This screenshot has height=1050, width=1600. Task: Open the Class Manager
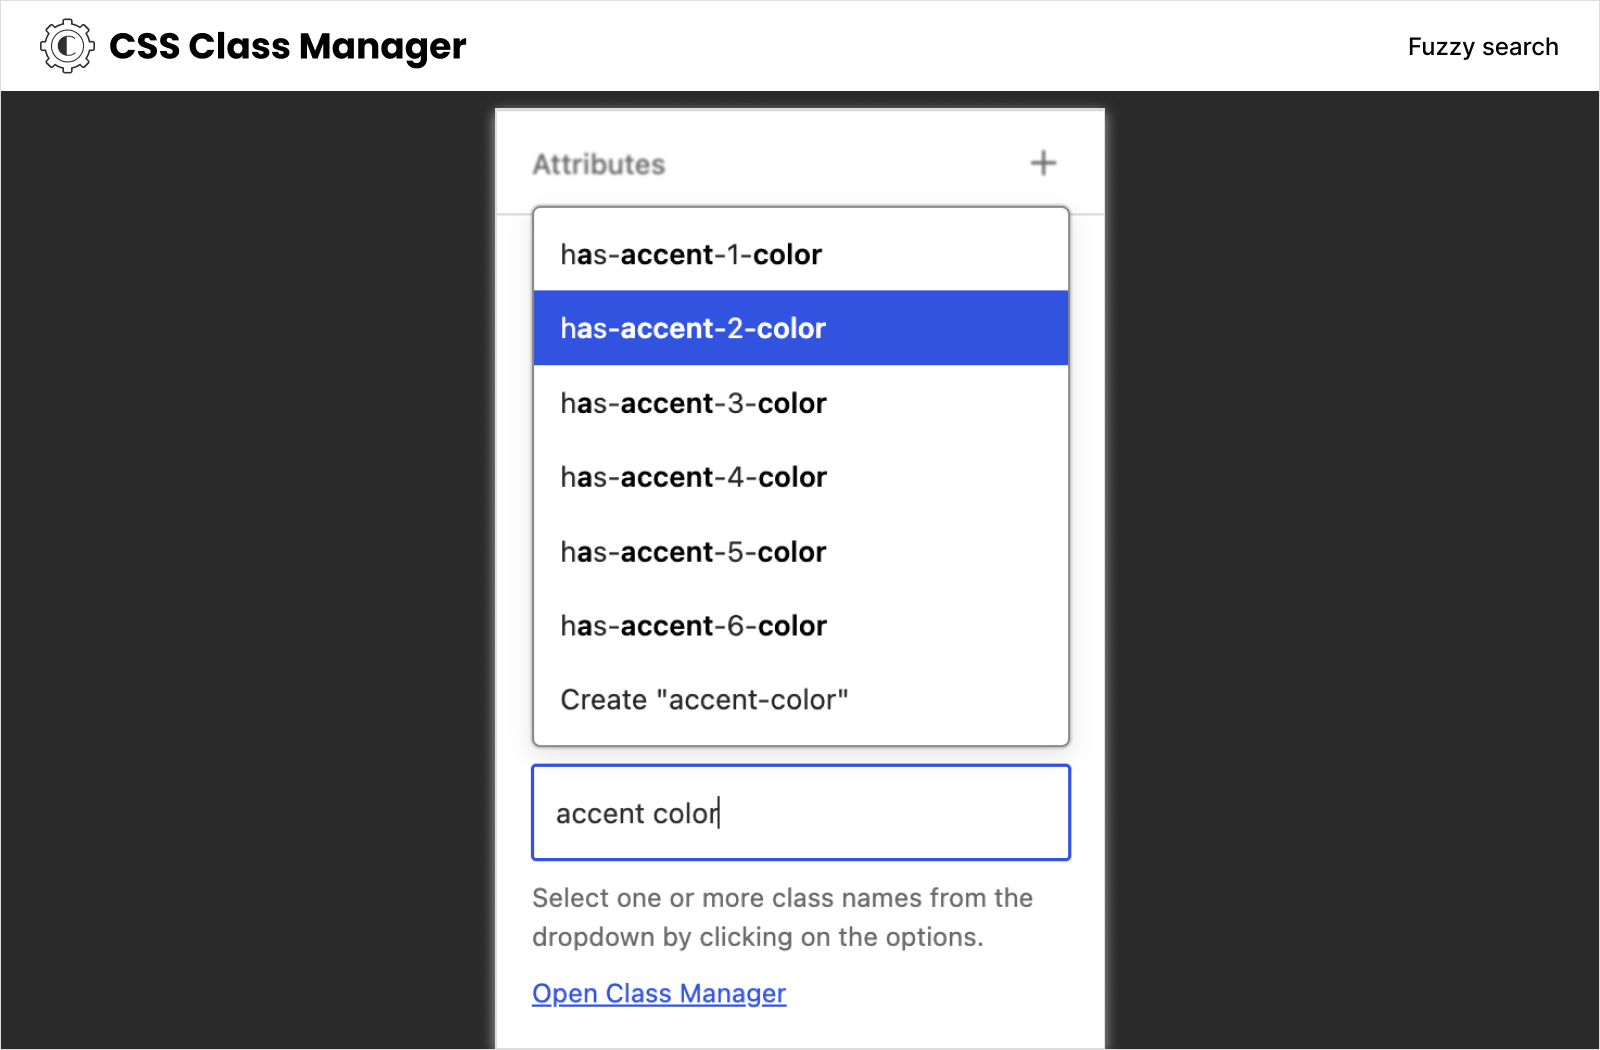658,993
